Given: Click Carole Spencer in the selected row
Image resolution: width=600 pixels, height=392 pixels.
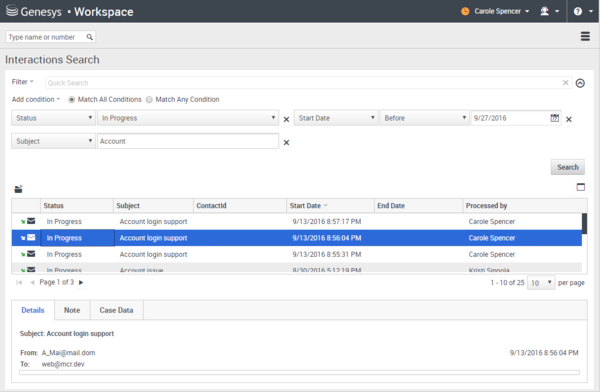Looking at the screenshot, I should pyautogui.click(x=492, y=238).
